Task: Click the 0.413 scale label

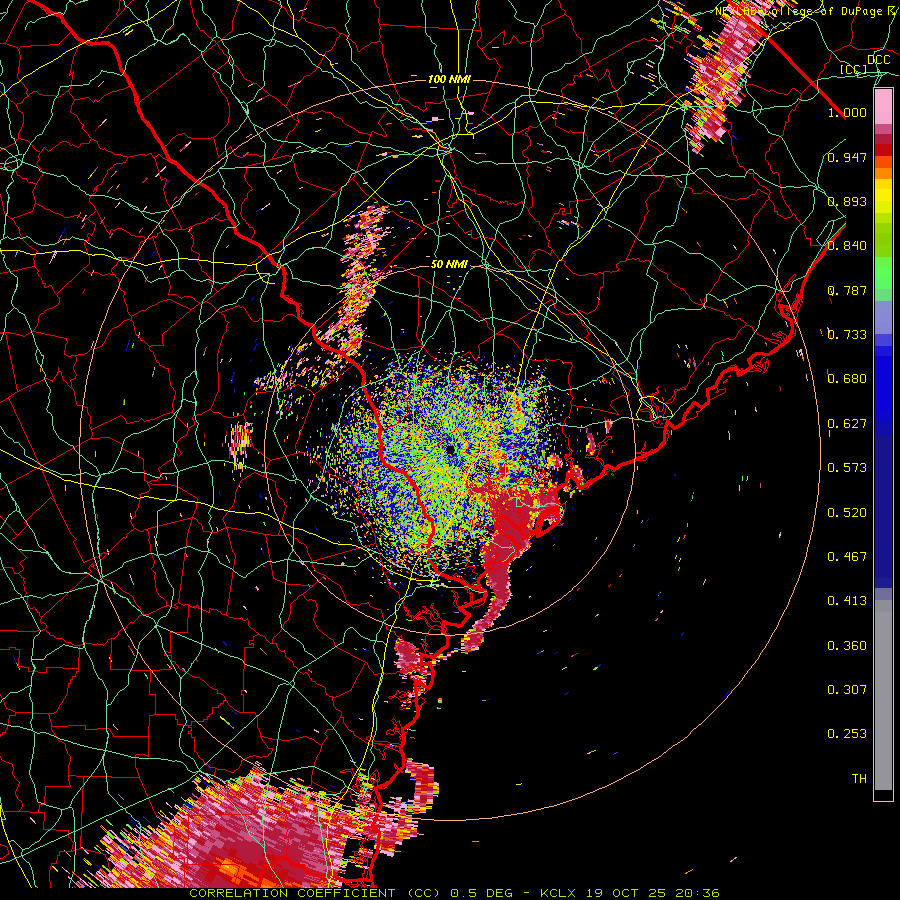Action: coord(847,600)
